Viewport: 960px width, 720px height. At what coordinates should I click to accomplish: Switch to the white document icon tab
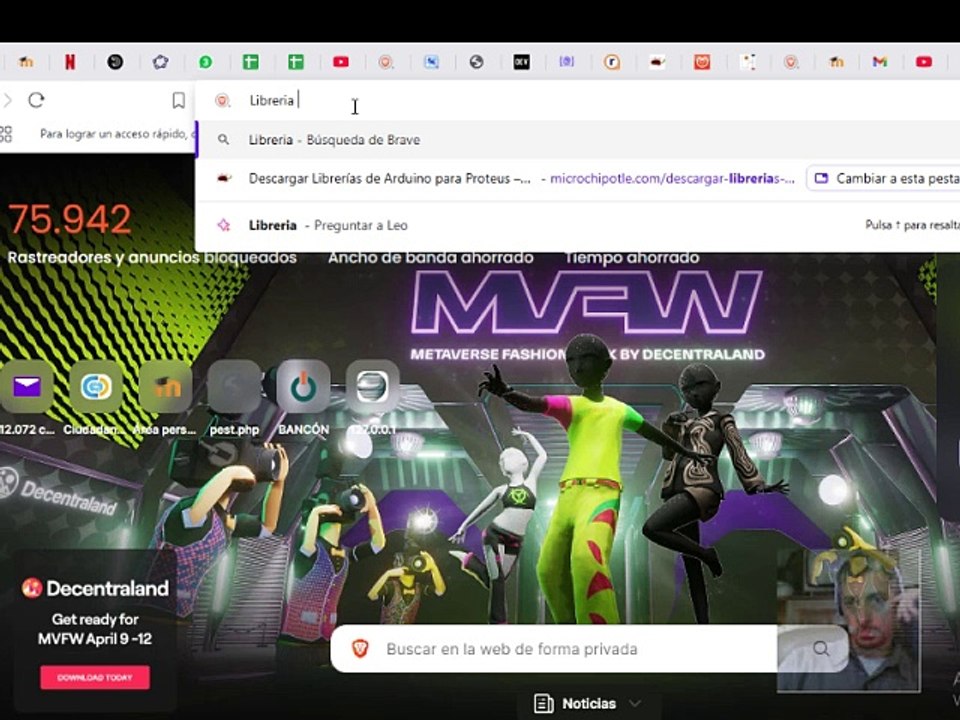tap(747, 62)
